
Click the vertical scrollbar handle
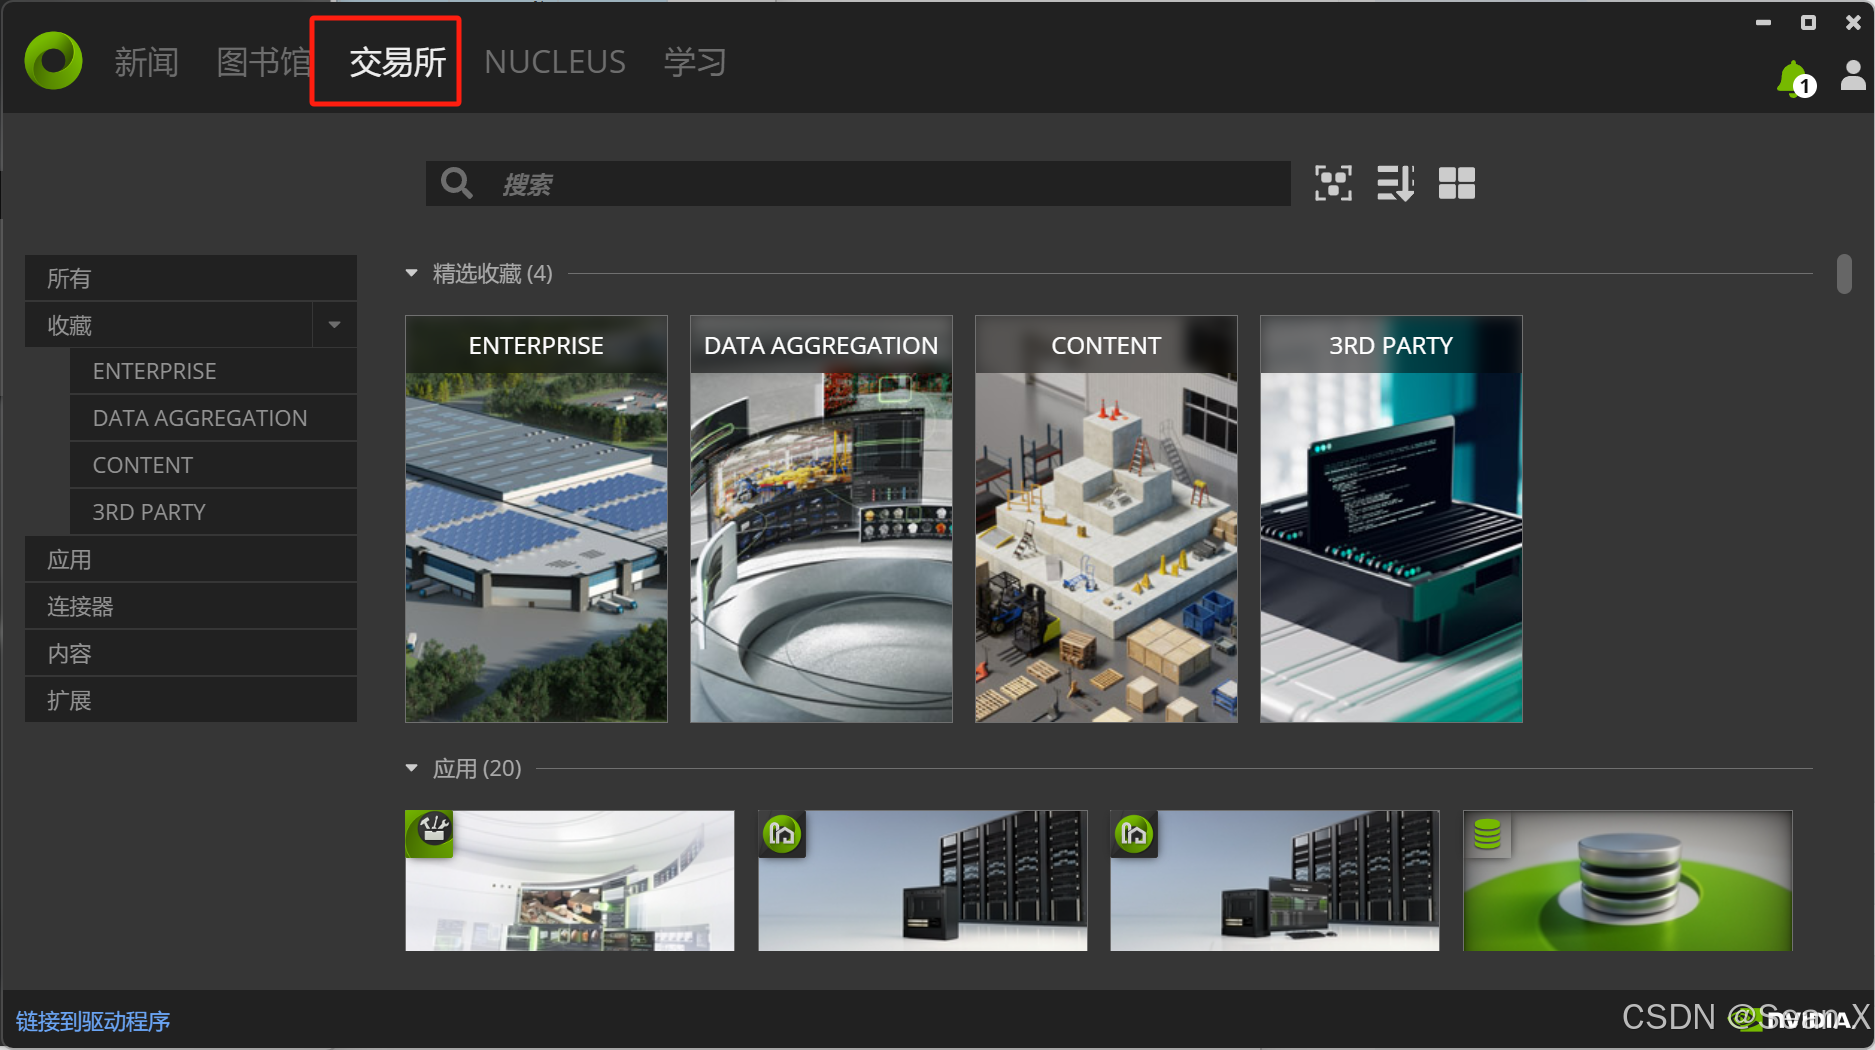click(x=1844, y=274)
